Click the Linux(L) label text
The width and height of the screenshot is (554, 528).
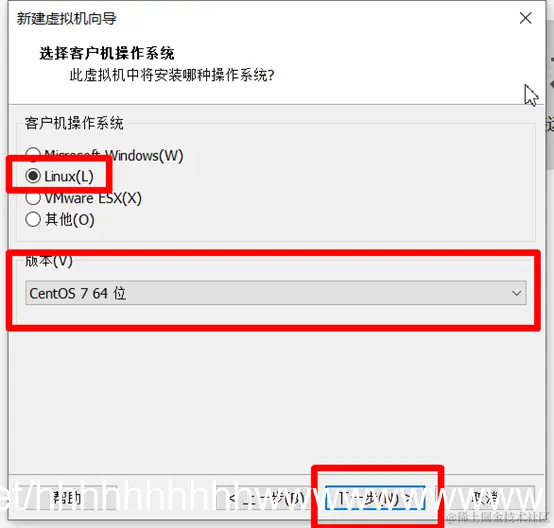pyautogui.click(x=69, y=176)
